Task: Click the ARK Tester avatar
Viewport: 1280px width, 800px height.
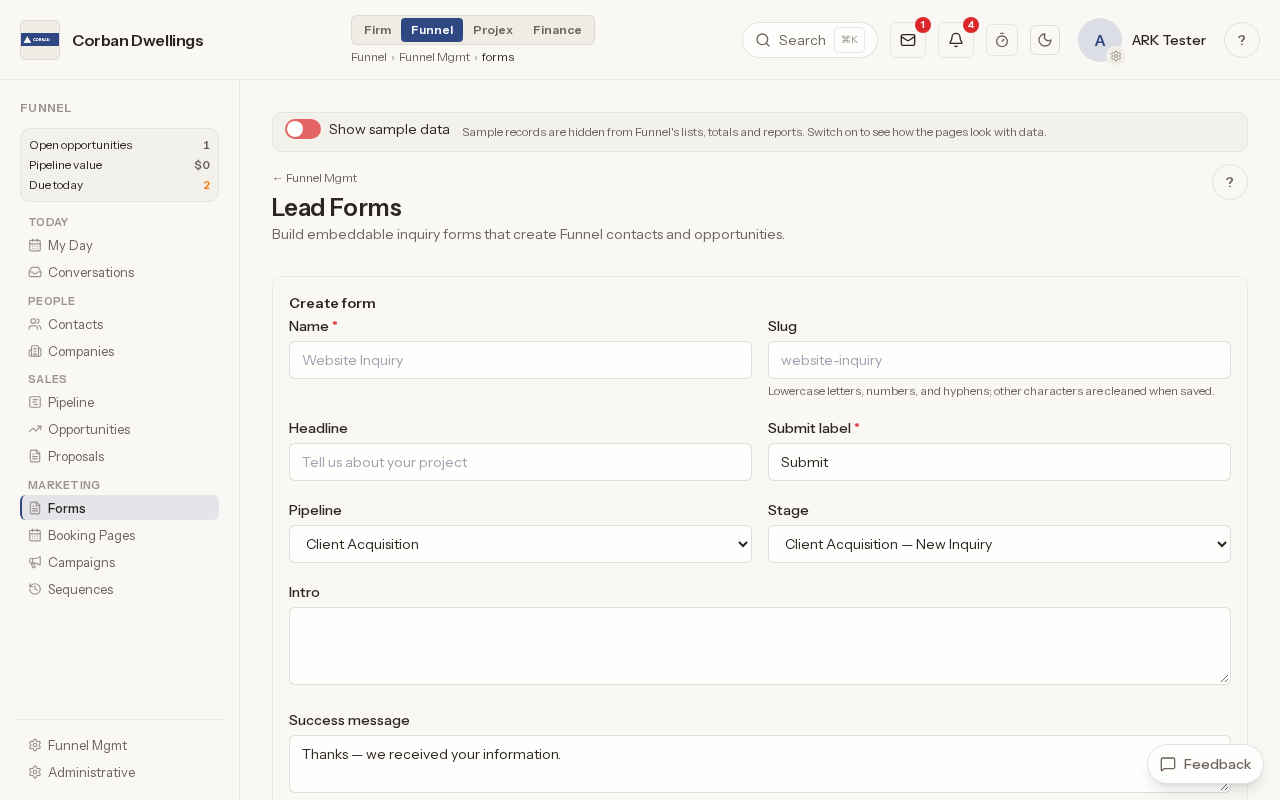Action: coord(1100,40)
